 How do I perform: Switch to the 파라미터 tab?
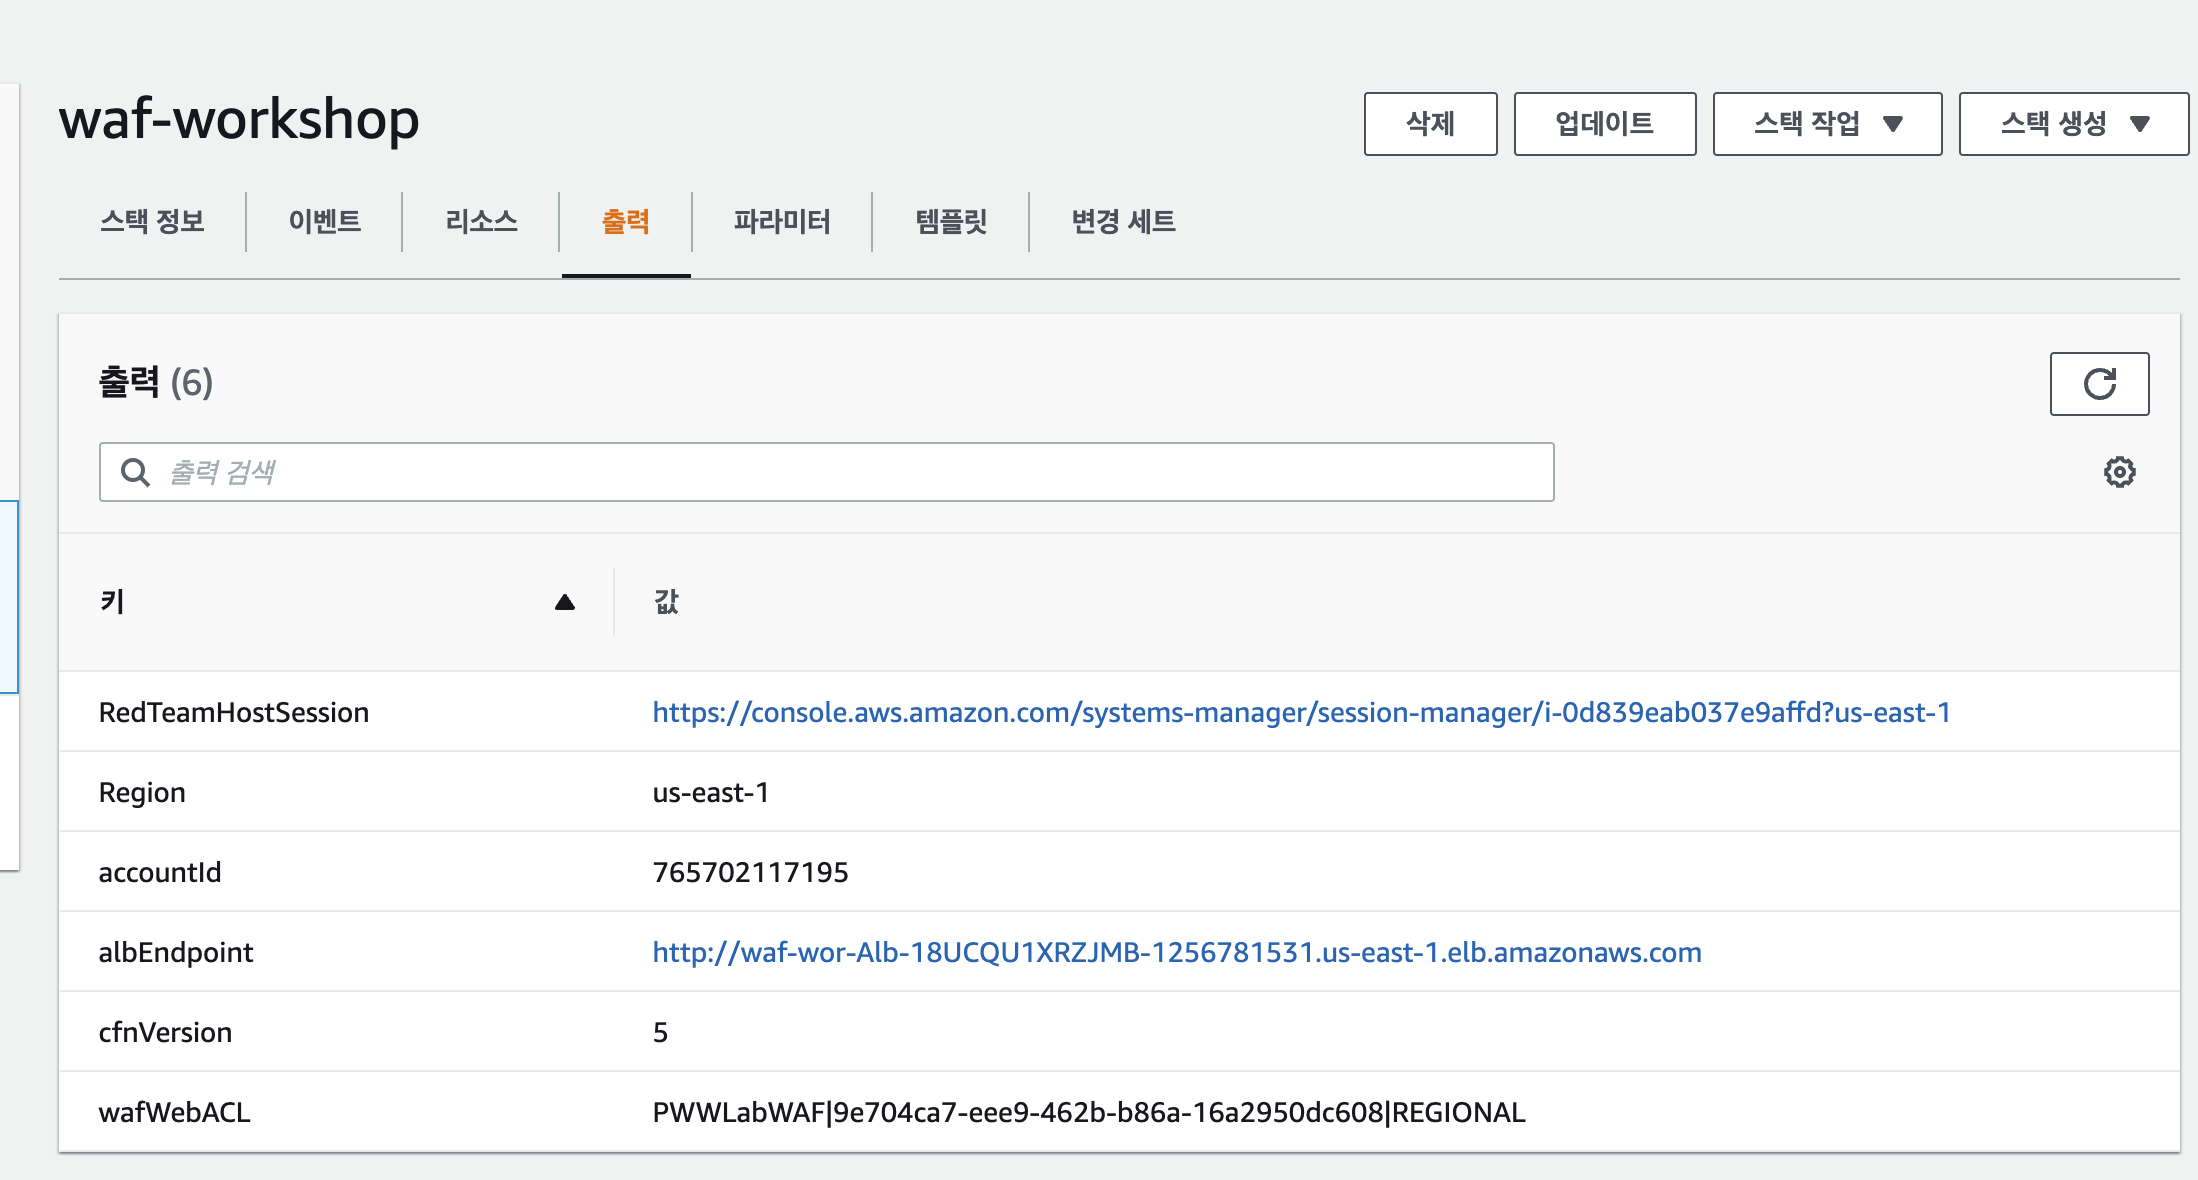[x=782, y=221]
